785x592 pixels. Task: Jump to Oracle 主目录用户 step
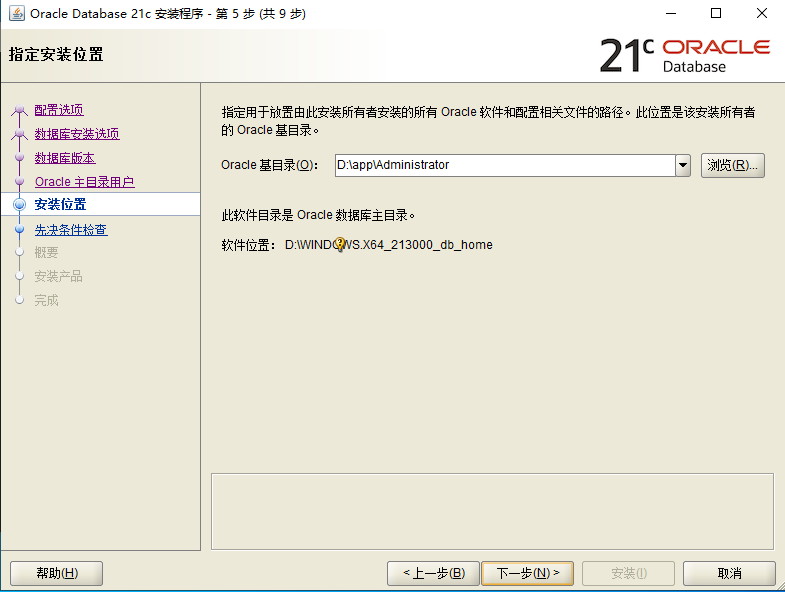click(85, 182)
